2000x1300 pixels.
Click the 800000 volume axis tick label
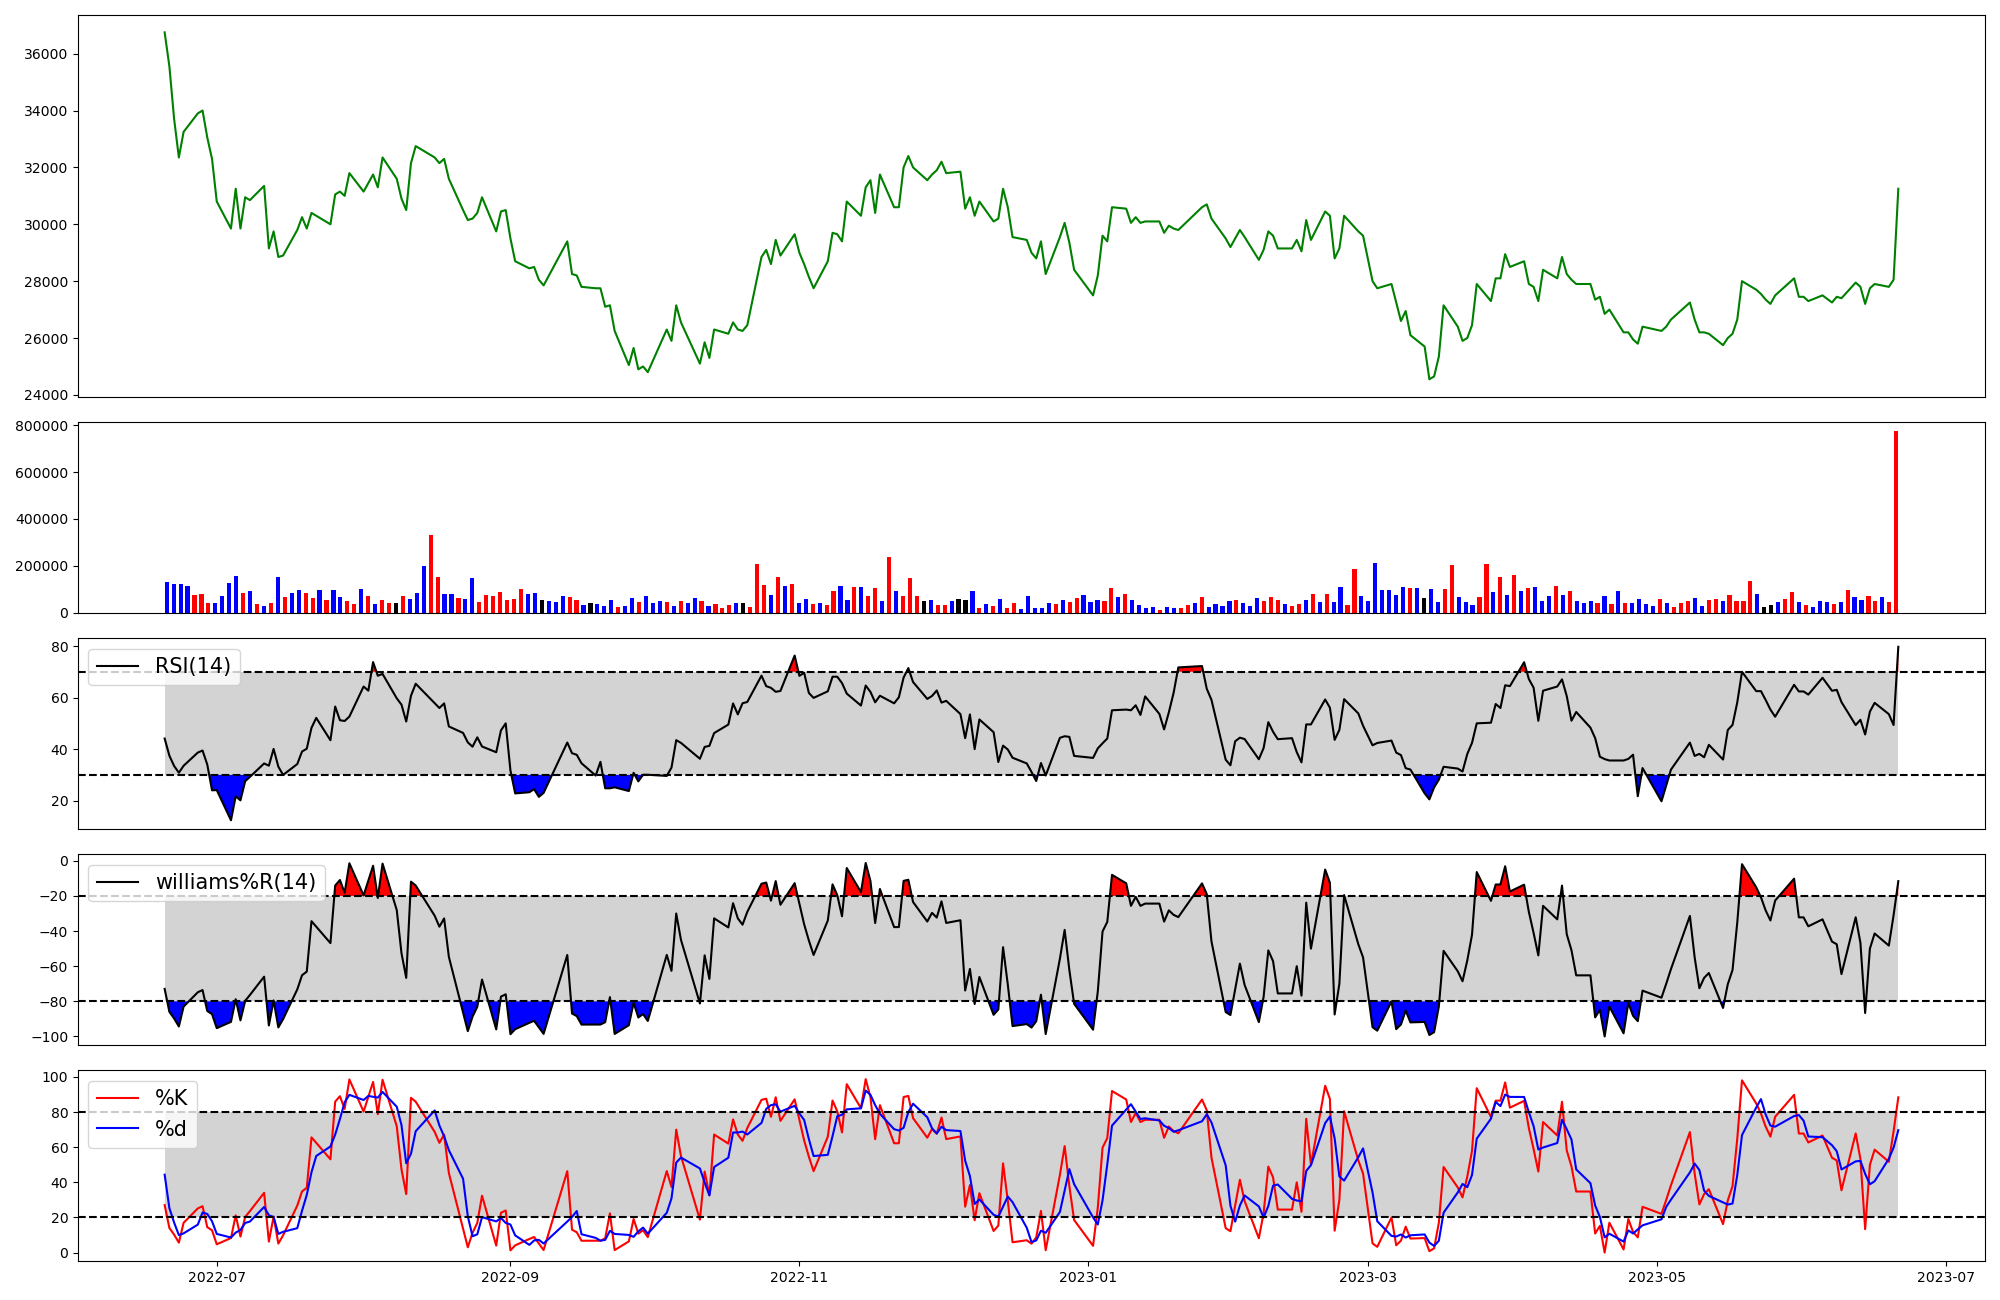(x=41, y=427)
